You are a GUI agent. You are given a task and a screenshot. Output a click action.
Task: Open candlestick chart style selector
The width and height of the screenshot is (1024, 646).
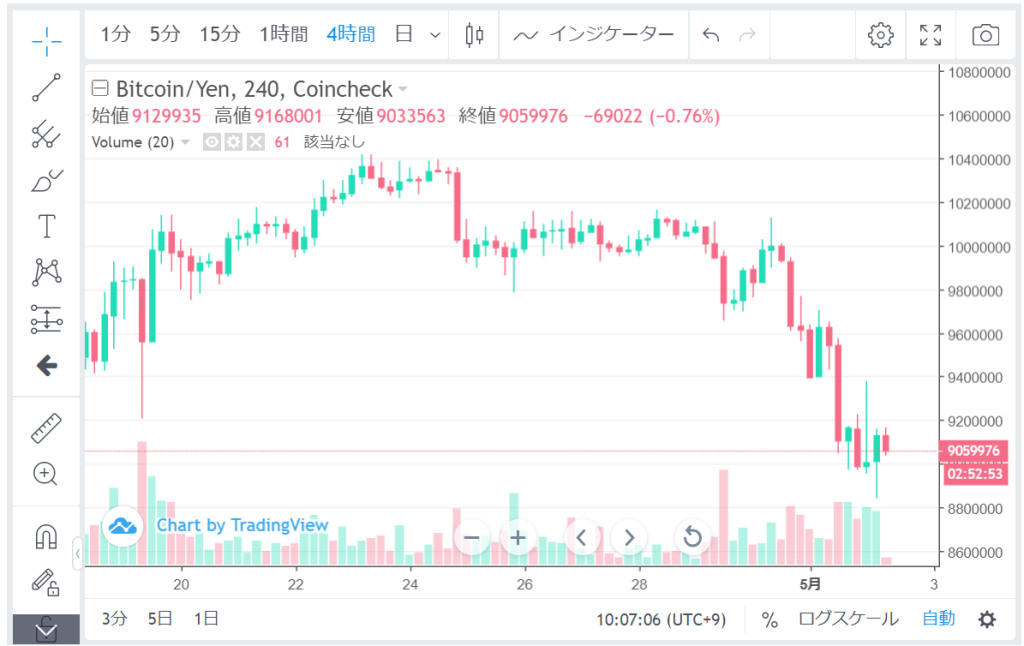(x=474, y=35)
